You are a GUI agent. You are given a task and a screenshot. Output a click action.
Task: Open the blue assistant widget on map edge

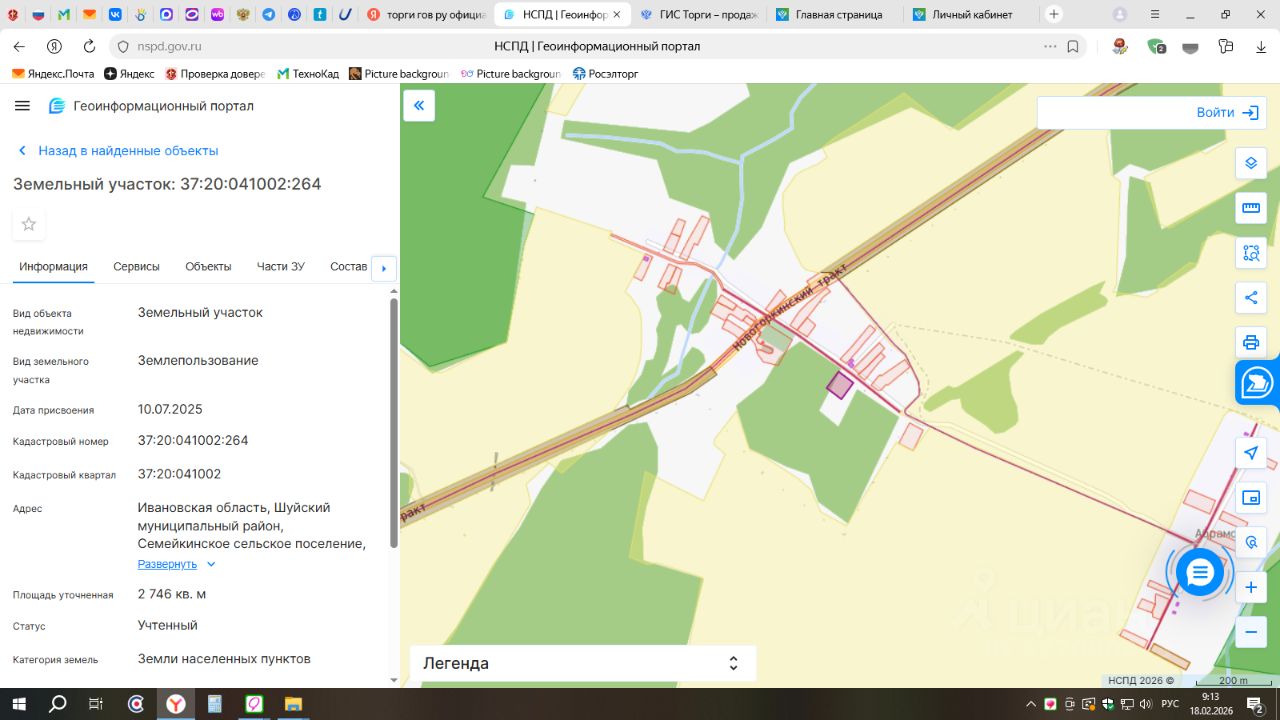[x=1258, y=382]
